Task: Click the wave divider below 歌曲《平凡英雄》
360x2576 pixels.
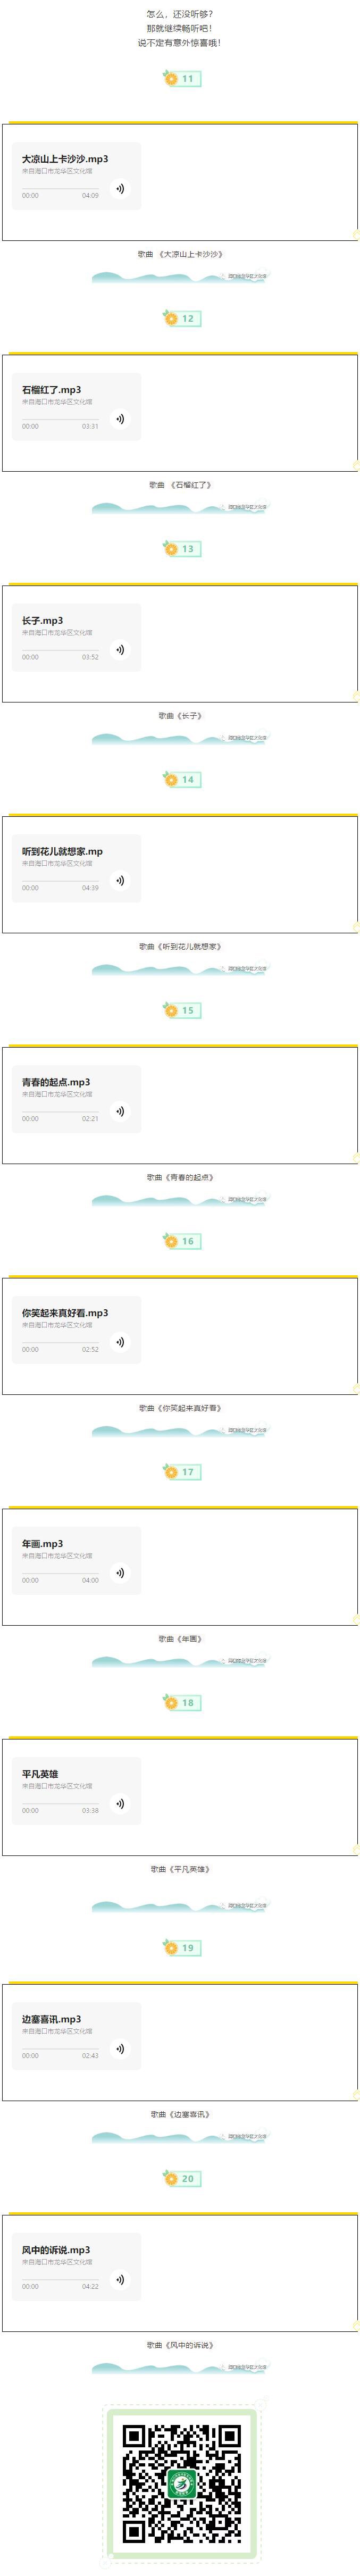Action: click(x=180, y=1907)
